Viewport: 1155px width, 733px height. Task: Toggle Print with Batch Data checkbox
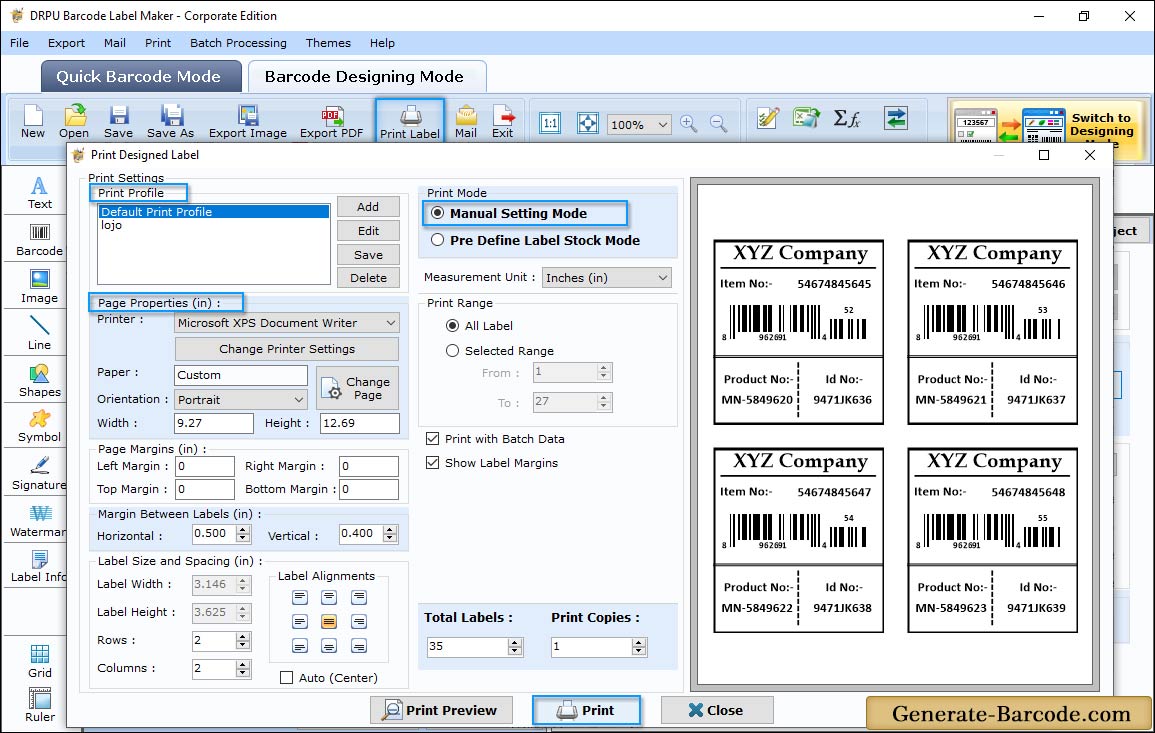pyautogui.click(x=432, y=438)
